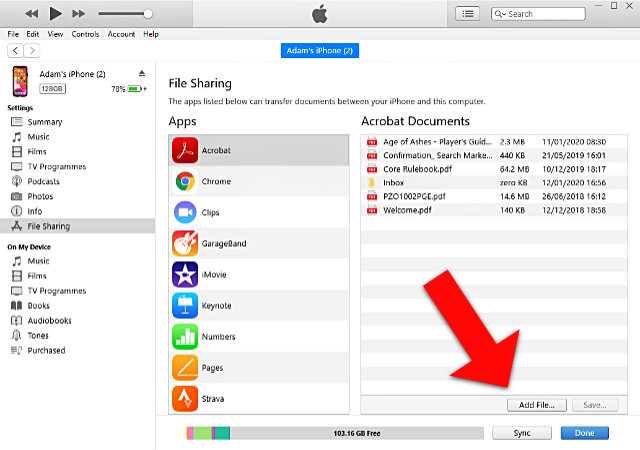The width and height of the screenshot is (640, 450).
Task: Select Core Rulebook.pdf document
Action: click(x=494, y=169)
